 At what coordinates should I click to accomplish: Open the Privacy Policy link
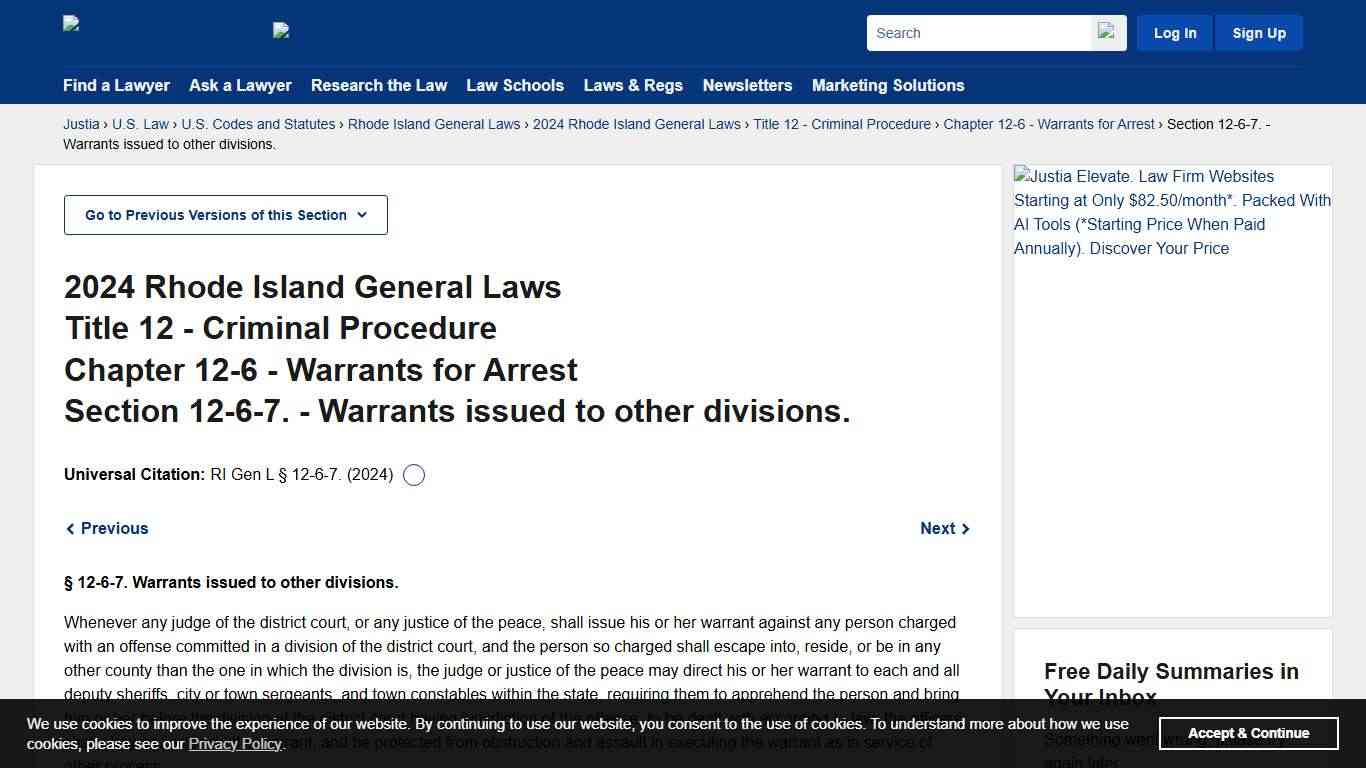coord(235,744)
